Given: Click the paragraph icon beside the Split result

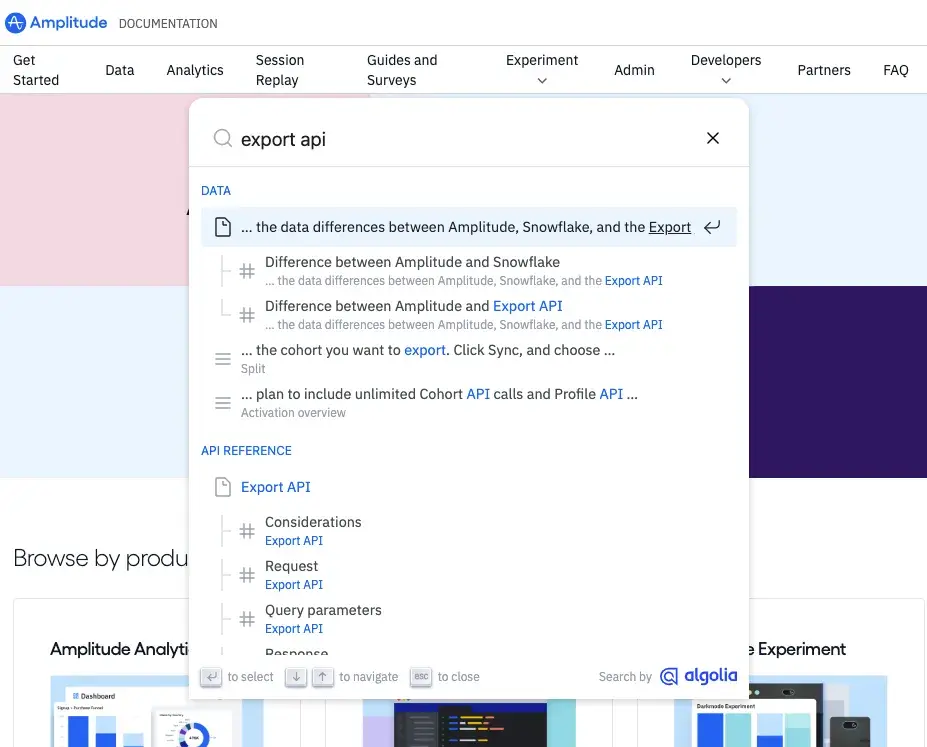Looking at the screenshot, I should click(220, 358).
